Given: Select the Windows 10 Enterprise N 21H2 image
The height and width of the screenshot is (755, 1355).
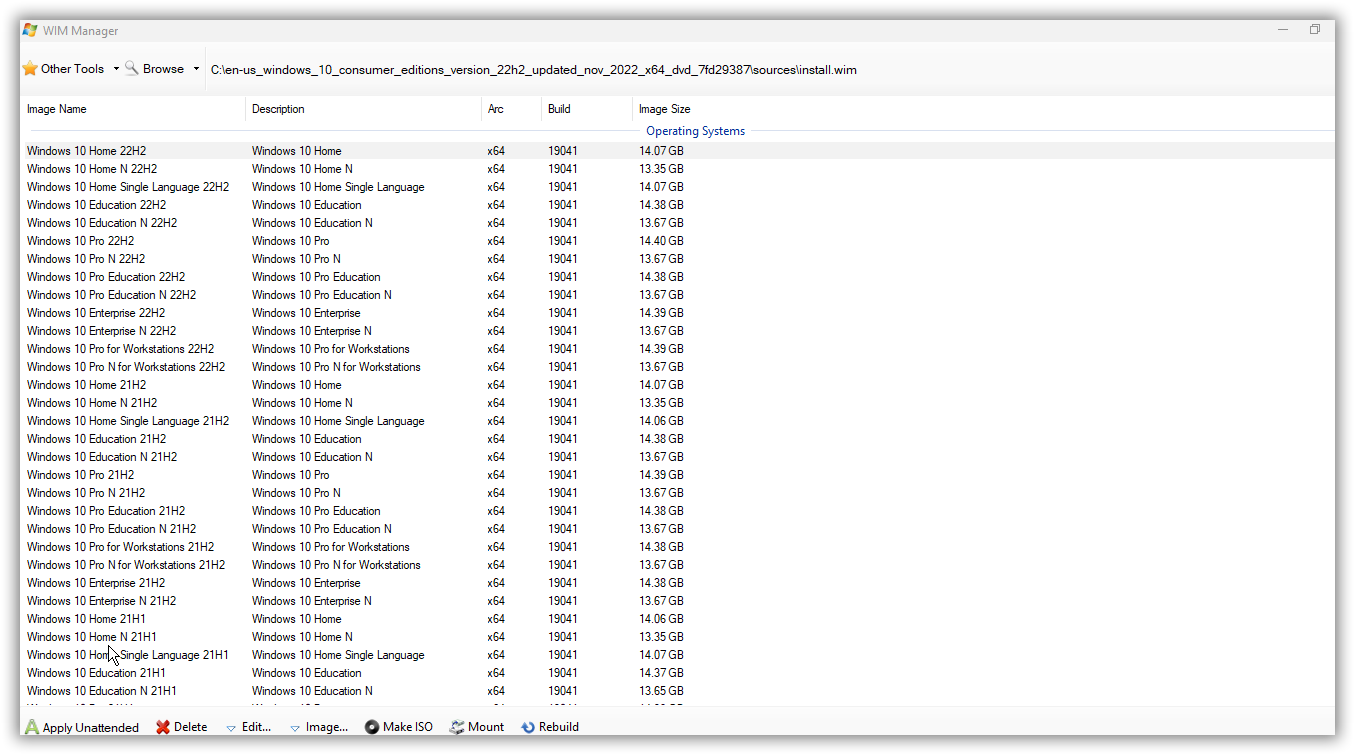Looking at the screenshot, I should [x=101, y=601].
